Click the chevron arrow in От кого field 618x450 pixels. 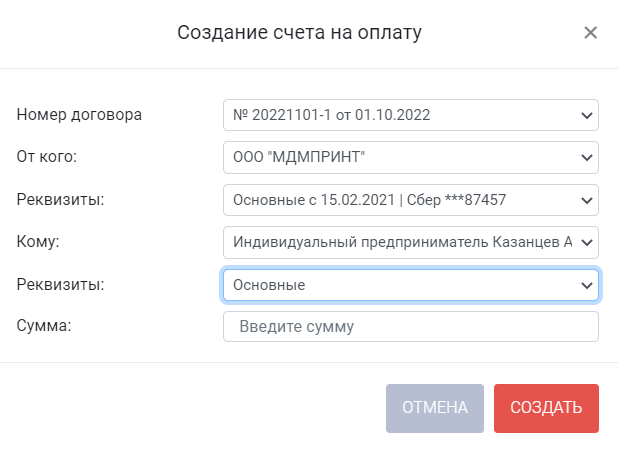(587, 158)
